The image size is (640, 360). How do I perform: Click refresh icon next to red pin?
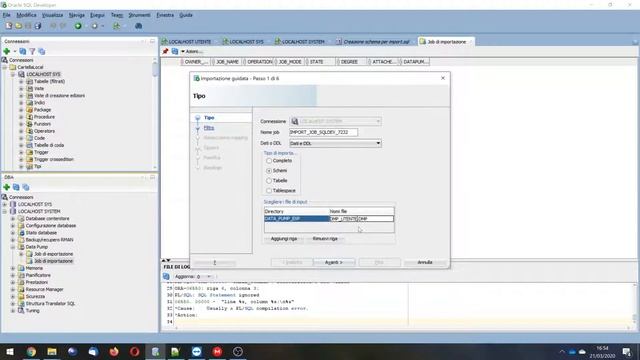pyautogui.click(x=175, y=51)
